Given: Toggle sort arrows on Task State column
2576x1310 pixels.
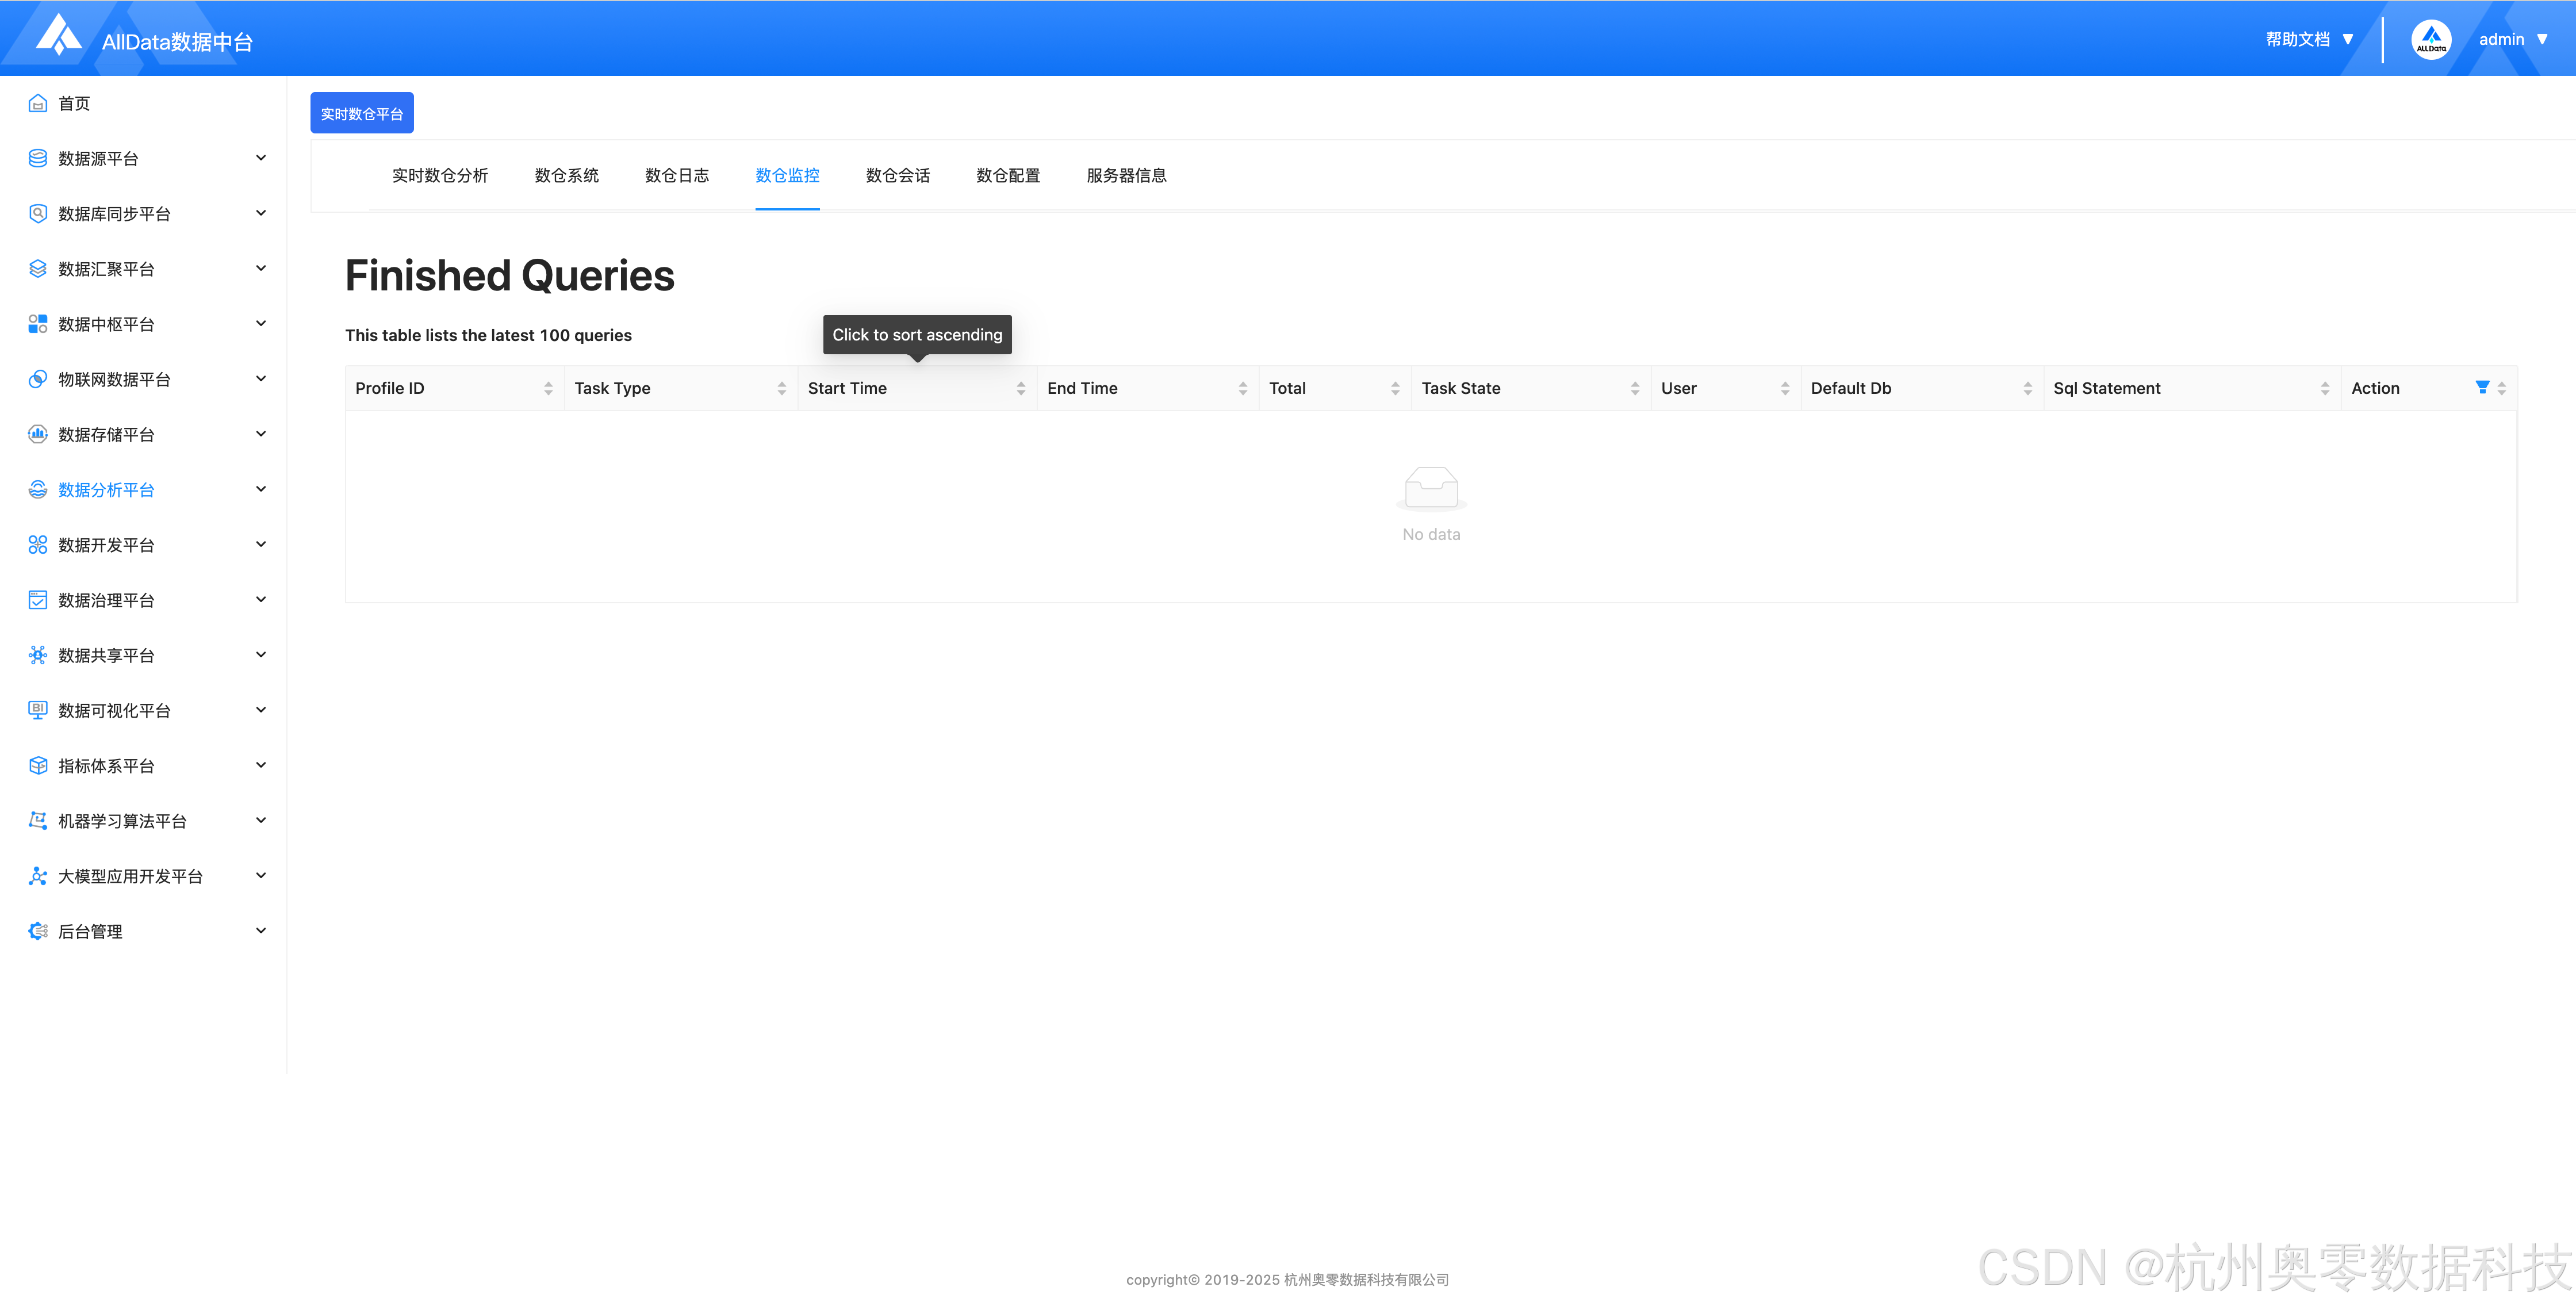Looking at the screenshot, I should coord(1635,388).
